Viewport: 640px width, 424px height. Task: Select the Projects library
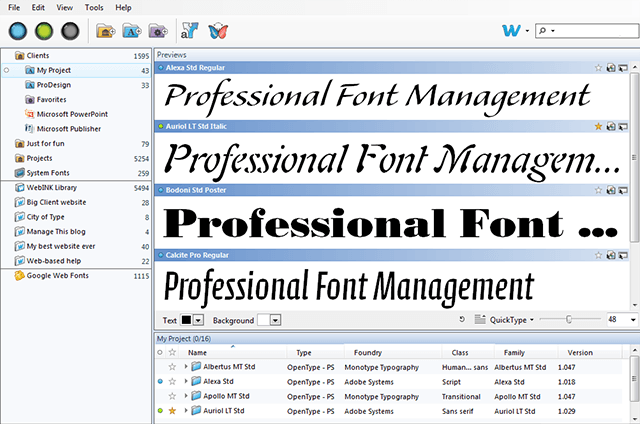coord(76,158)
